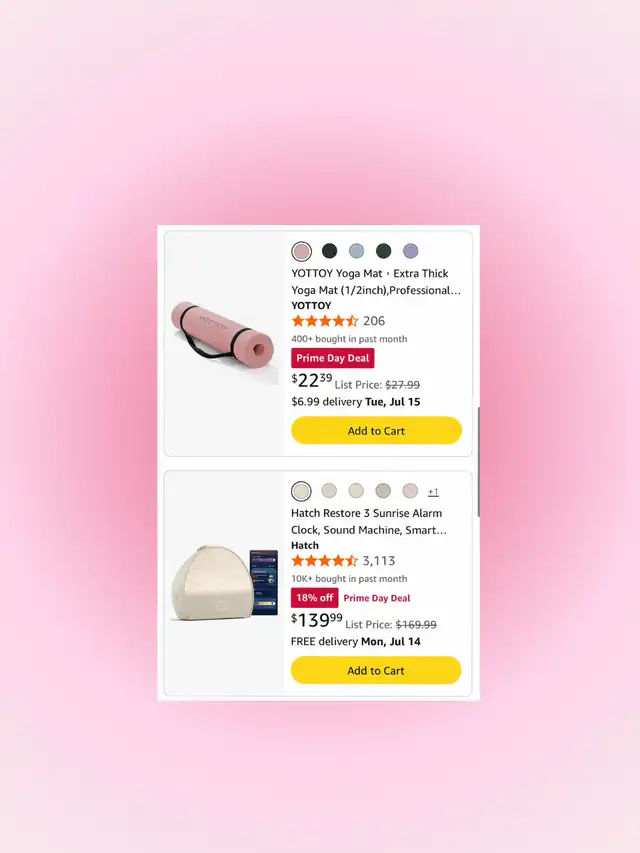Open the 3,113 ratings count link
This screenshot has height=853, width=640.
[x=379, y=561]
